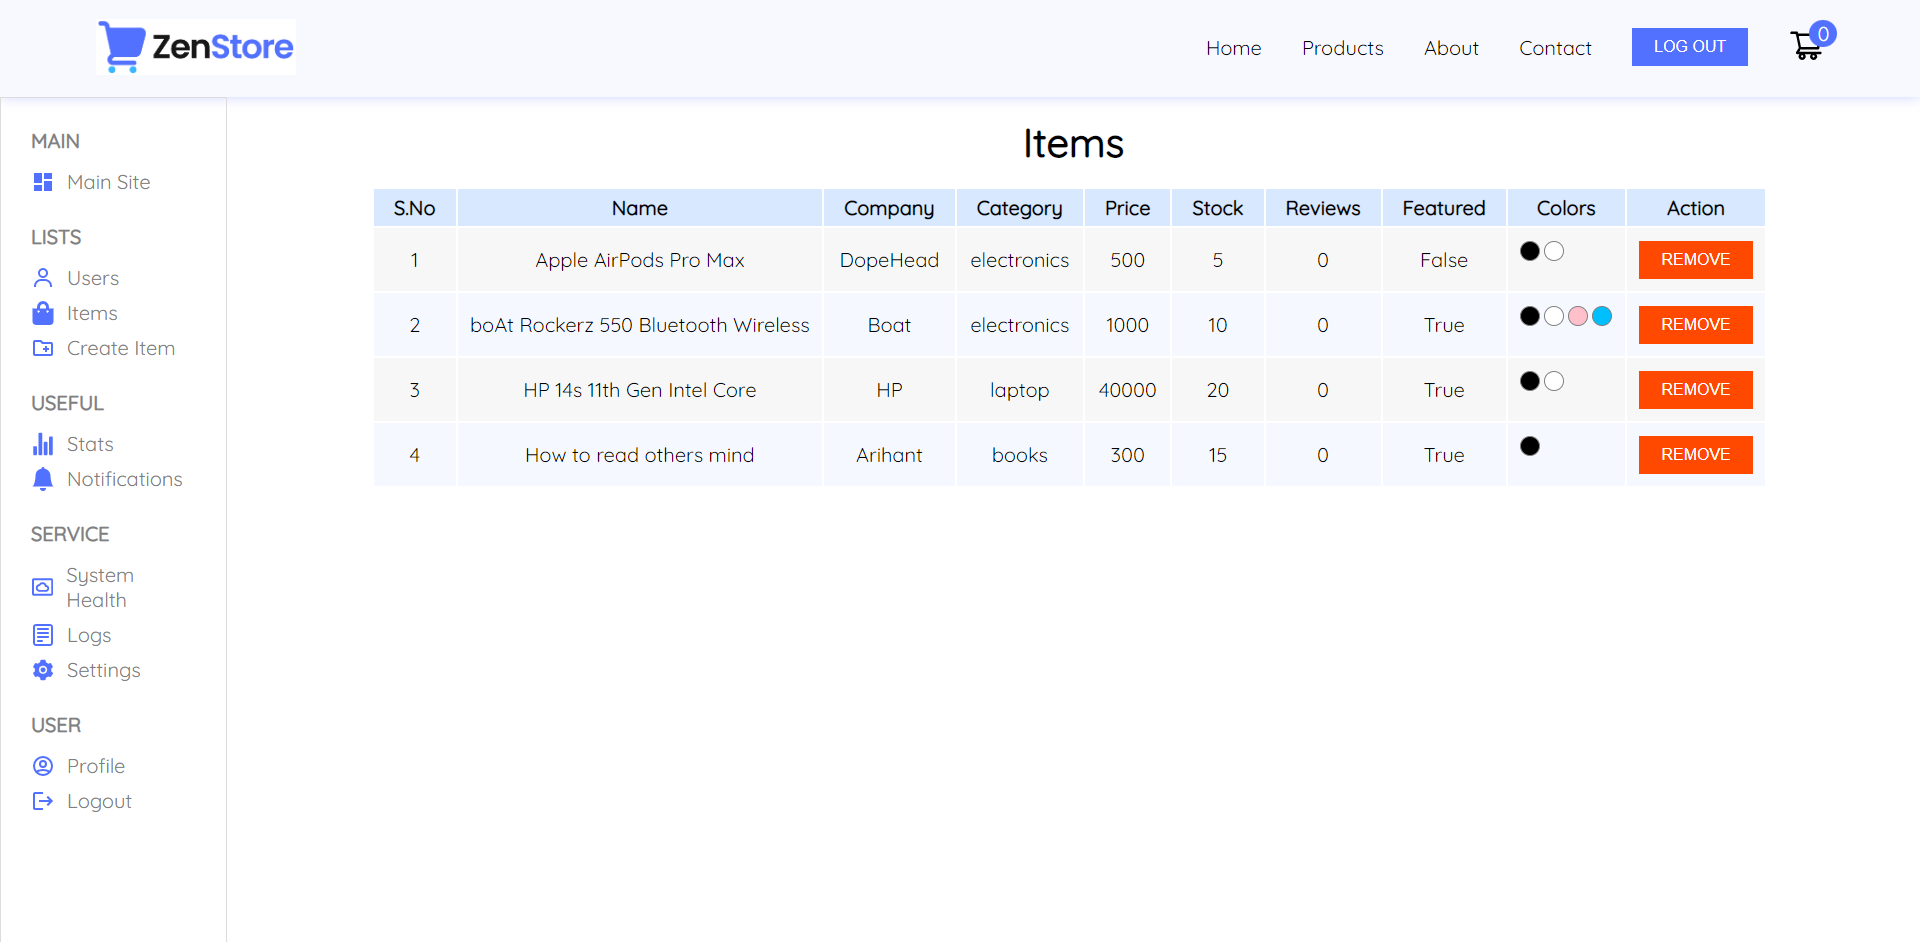
Task: Open About page from navbar
Action: (1451, 48)
